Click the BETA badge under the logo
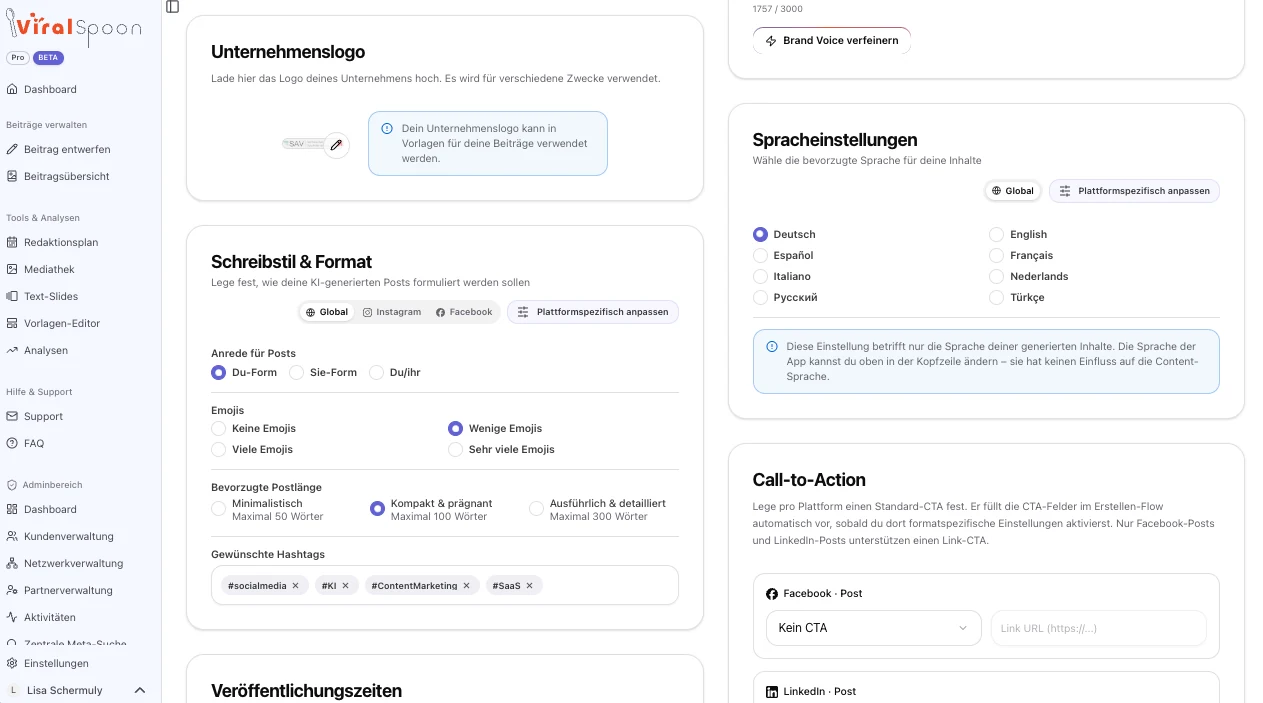 point(48,58)
